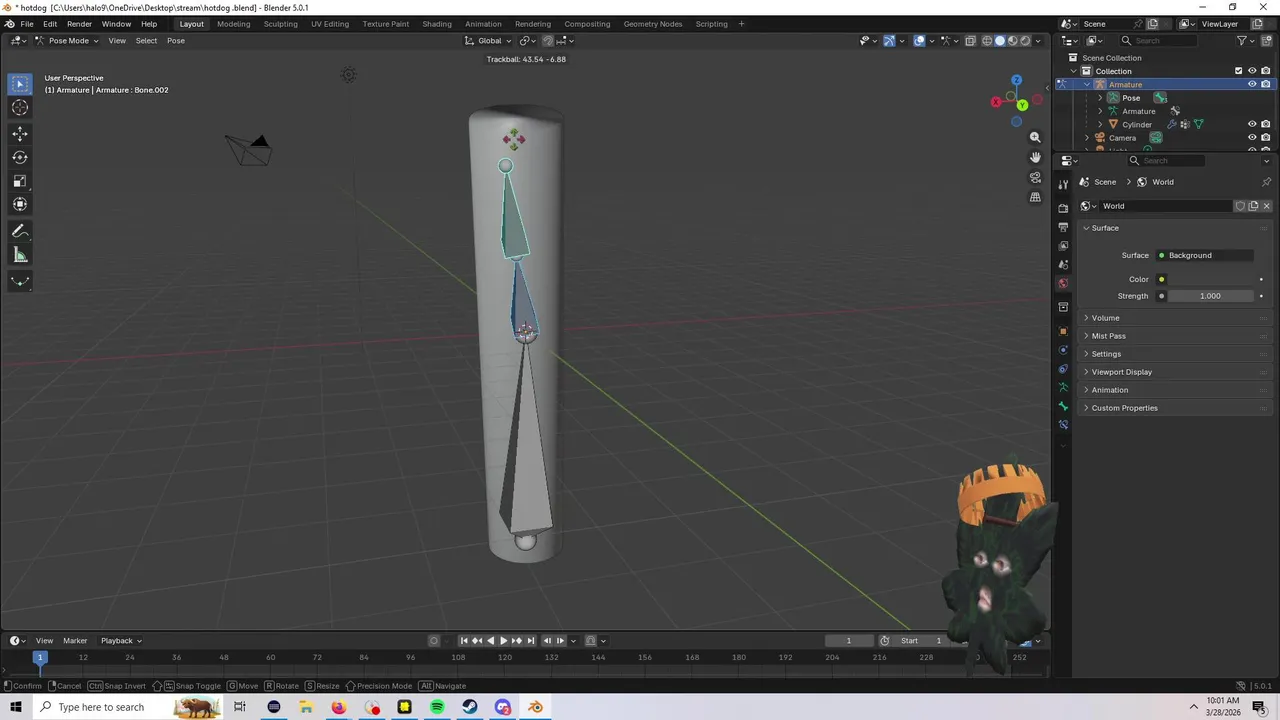Pin the properties editor context

click(x=1266, y=182)
